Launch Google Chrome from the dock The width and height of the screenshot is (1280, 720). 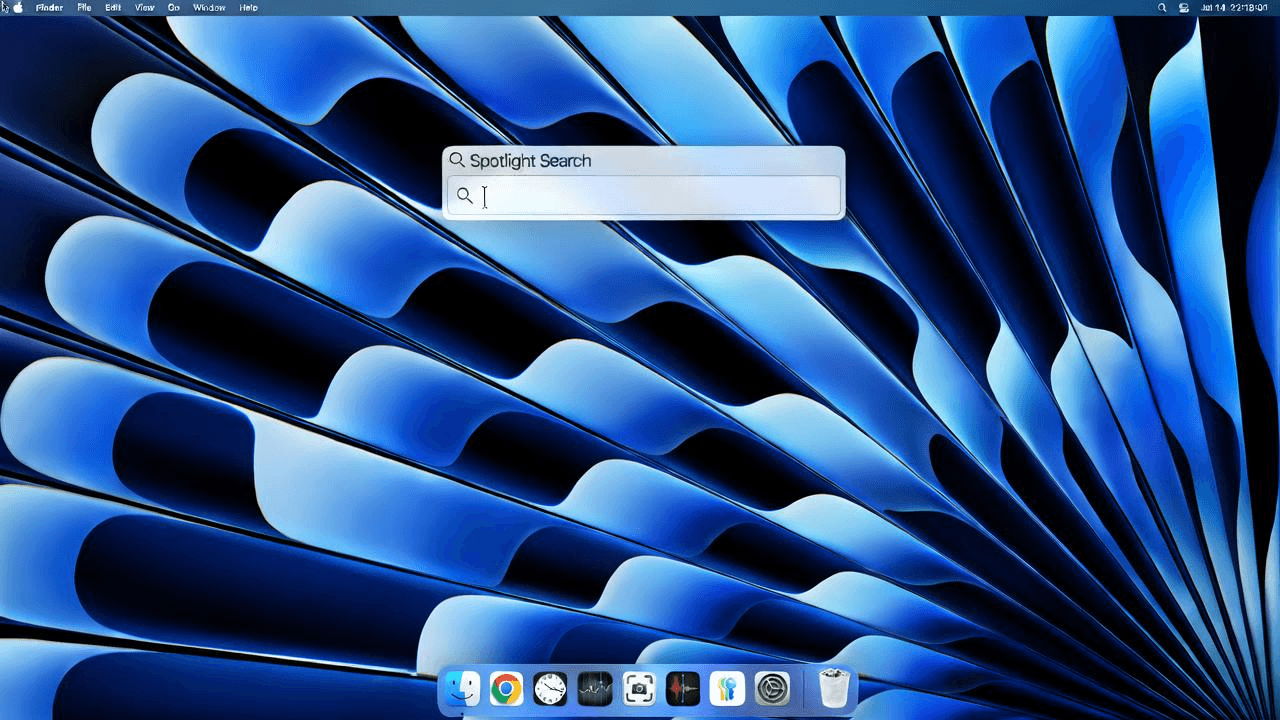pyautogui.click(x=506, y=689)
